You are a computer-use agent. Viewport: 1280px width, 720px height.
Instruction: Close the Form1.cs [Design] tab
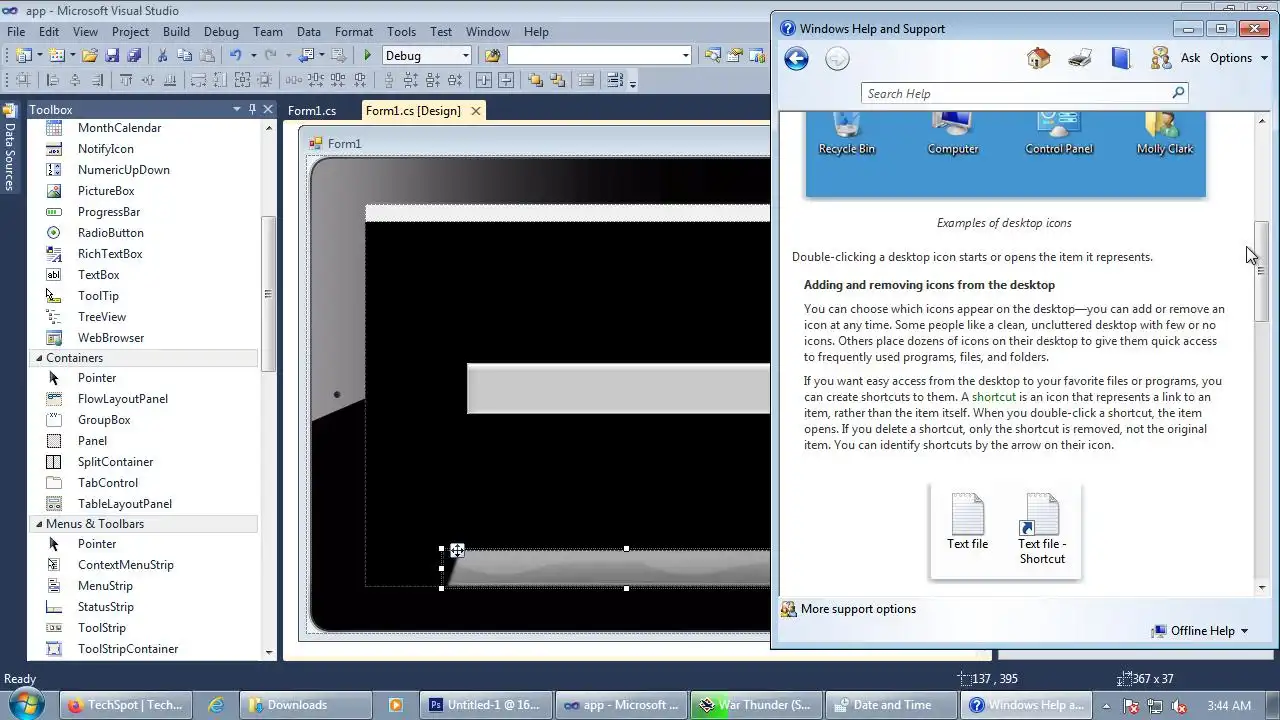point(476,111)
